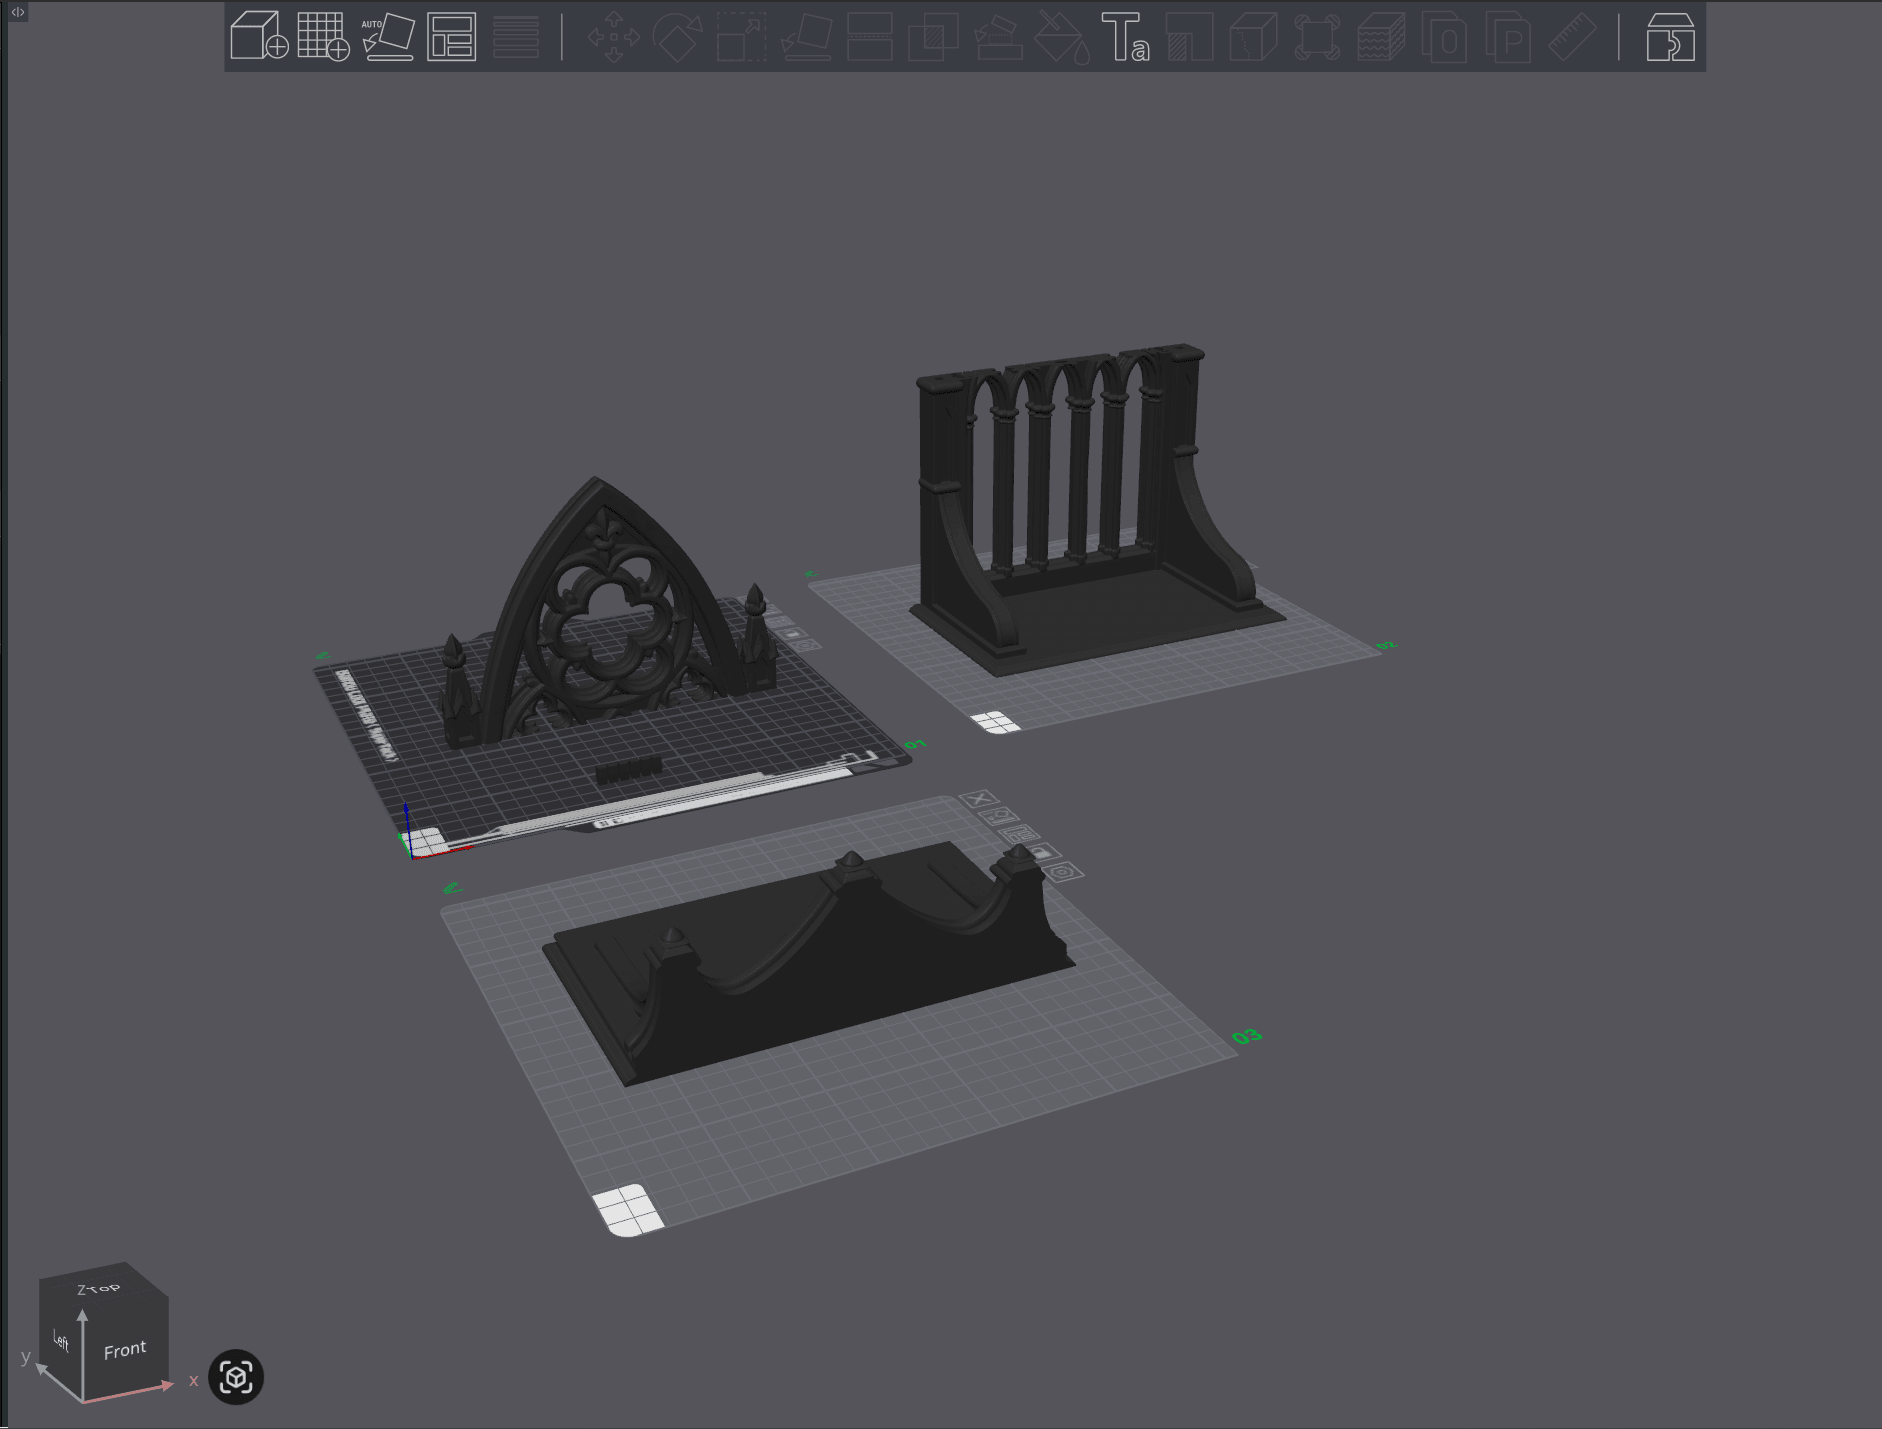Click the green 01 plate label
This screenshot has height=1429, width=1882.
(x=915, y=744)
